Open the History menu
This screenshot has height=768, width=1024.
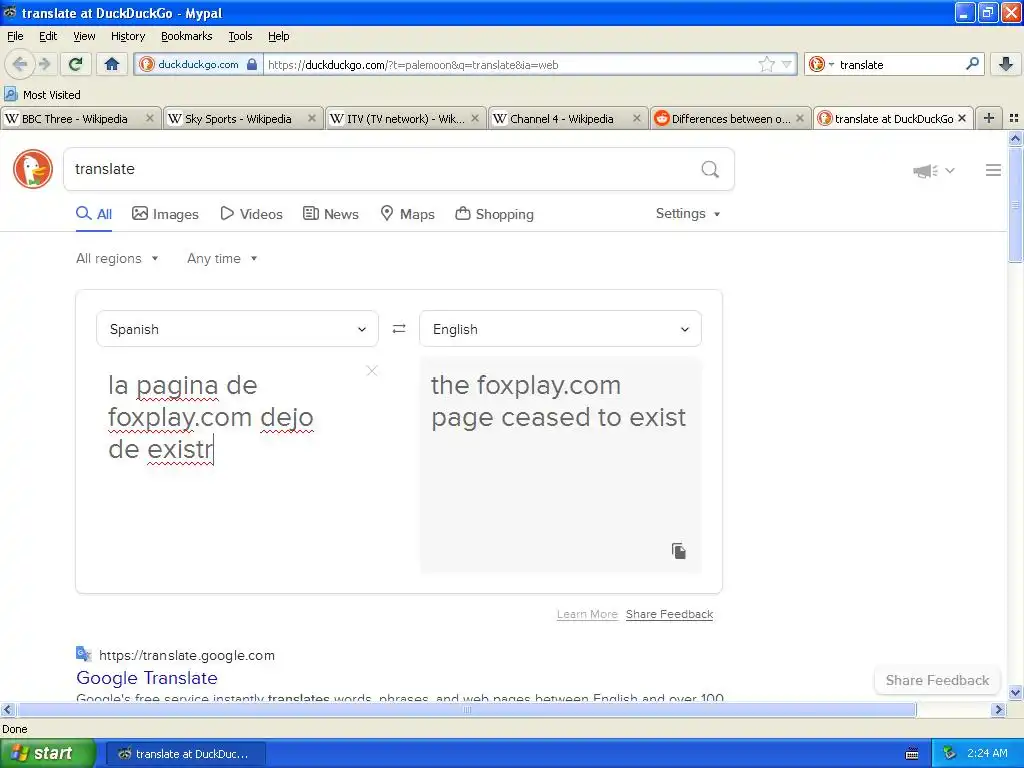(x=128, y=36)
